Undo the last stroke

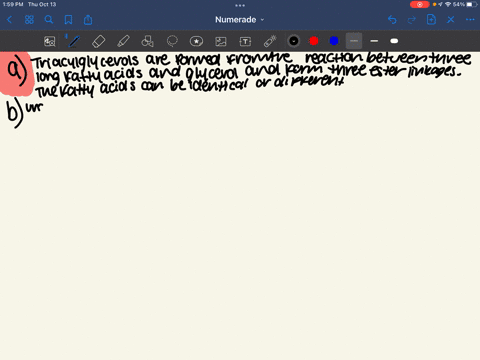392,20
